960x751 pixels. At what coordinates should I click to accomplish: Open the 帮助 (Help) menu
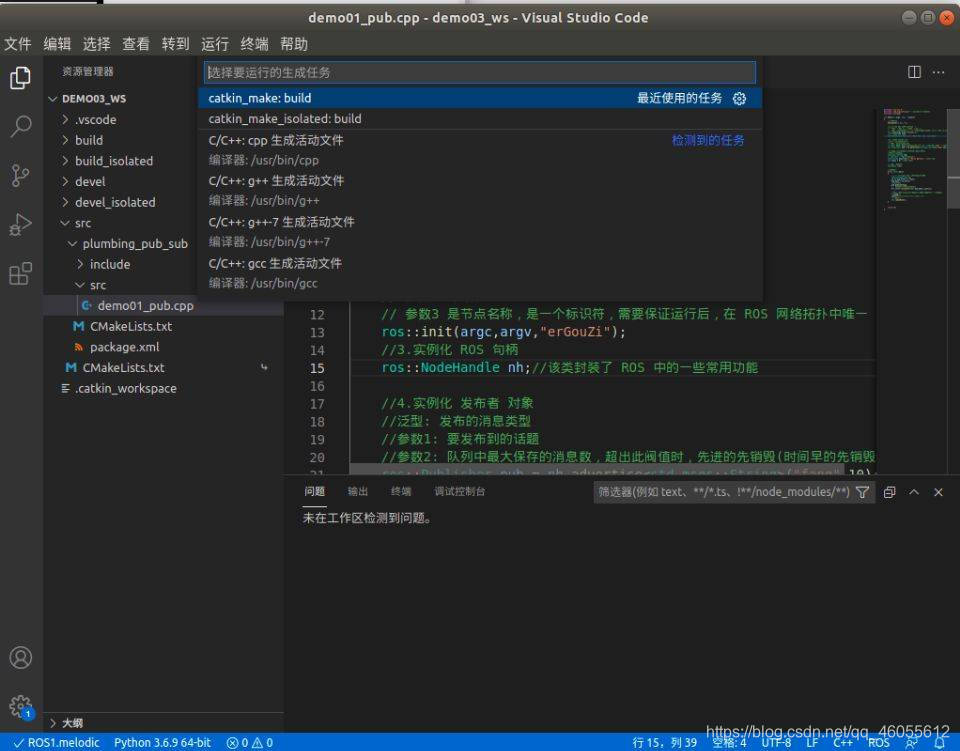pos(294,44)
